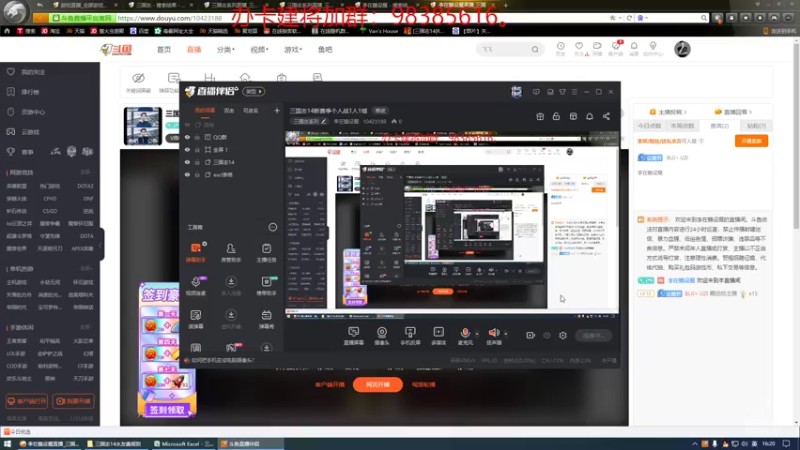Add a 多媒体 multimedia source
Screen dimensions: 800x450
[x=438, y=336]
